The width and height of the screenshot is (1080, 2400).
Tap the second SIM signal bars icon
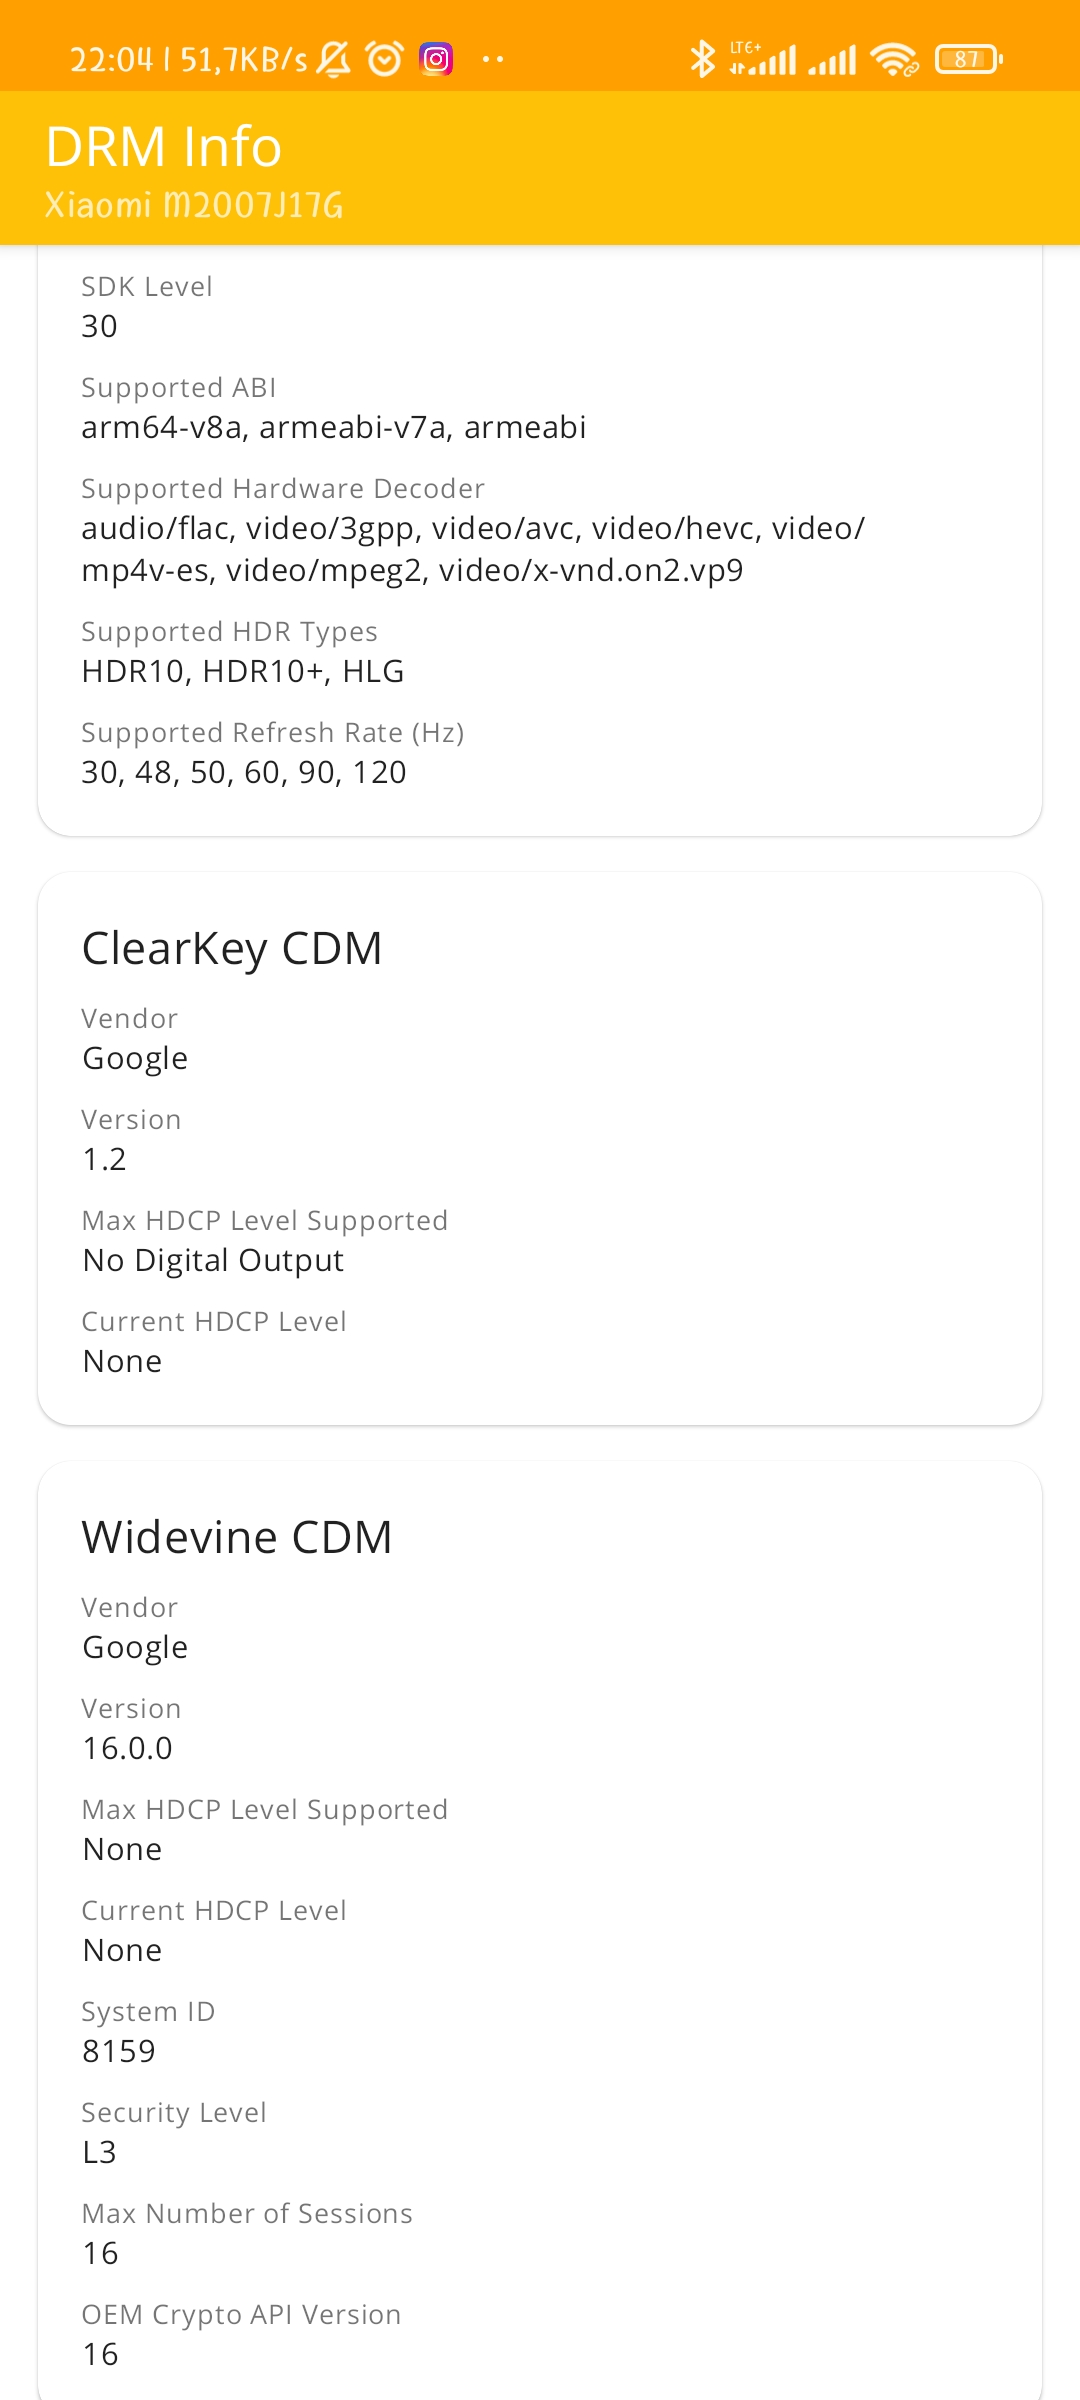[x=832, y=60]
